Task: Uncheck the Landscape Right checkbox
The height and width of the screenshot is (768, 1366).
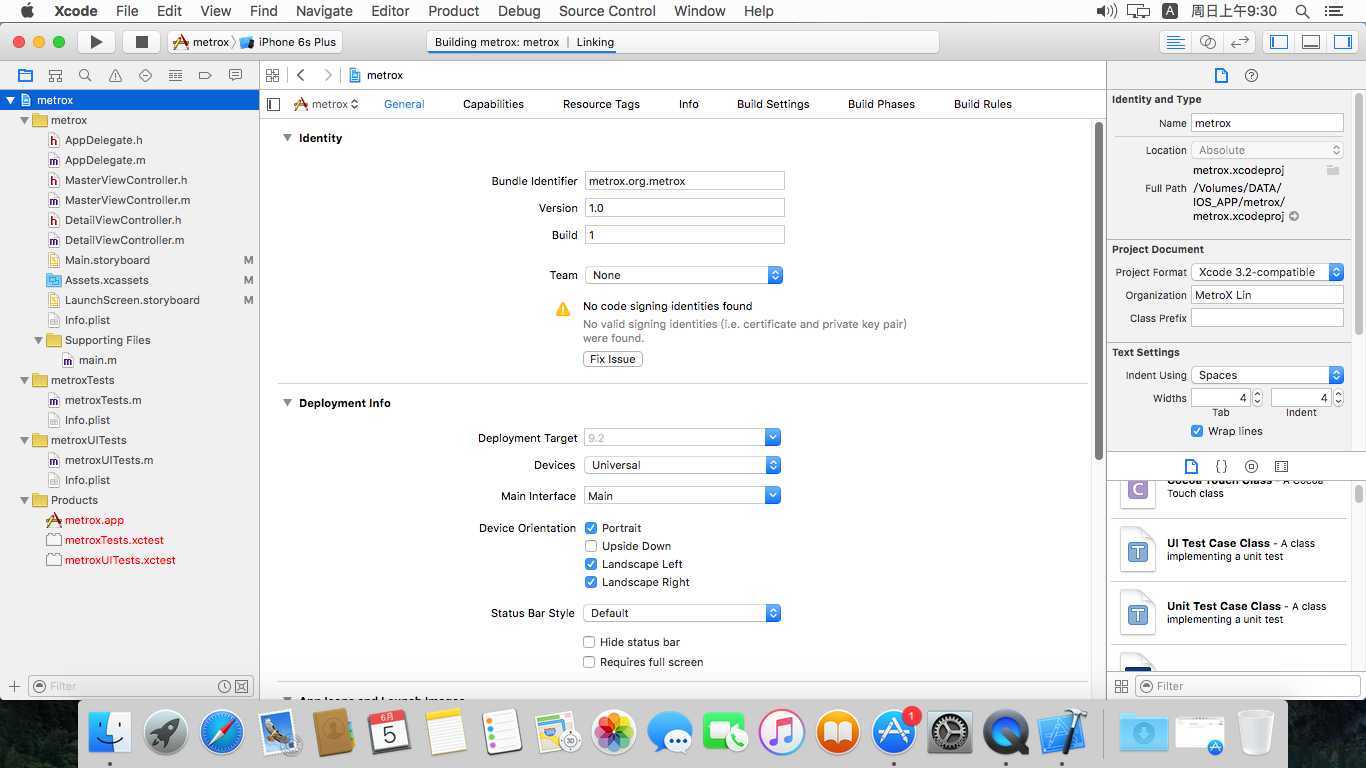Action: (591, 582)
